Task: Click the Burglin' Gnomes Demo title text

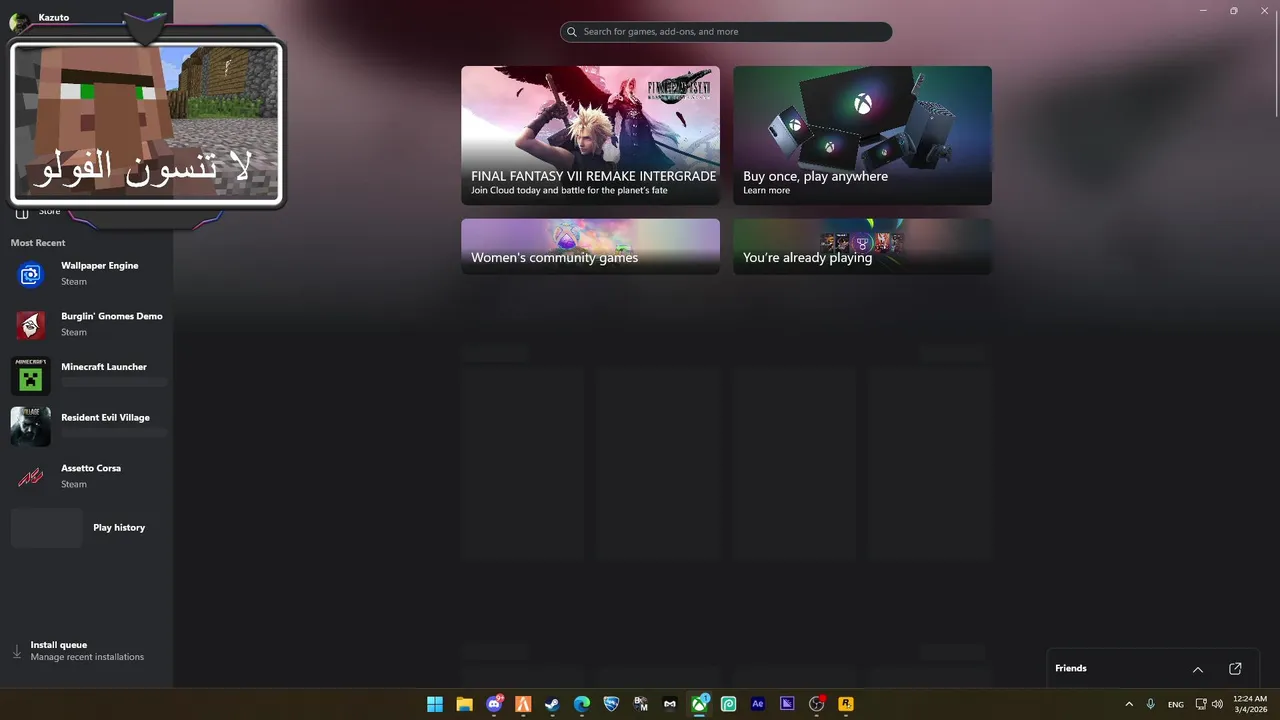Action: pos(112,316)
